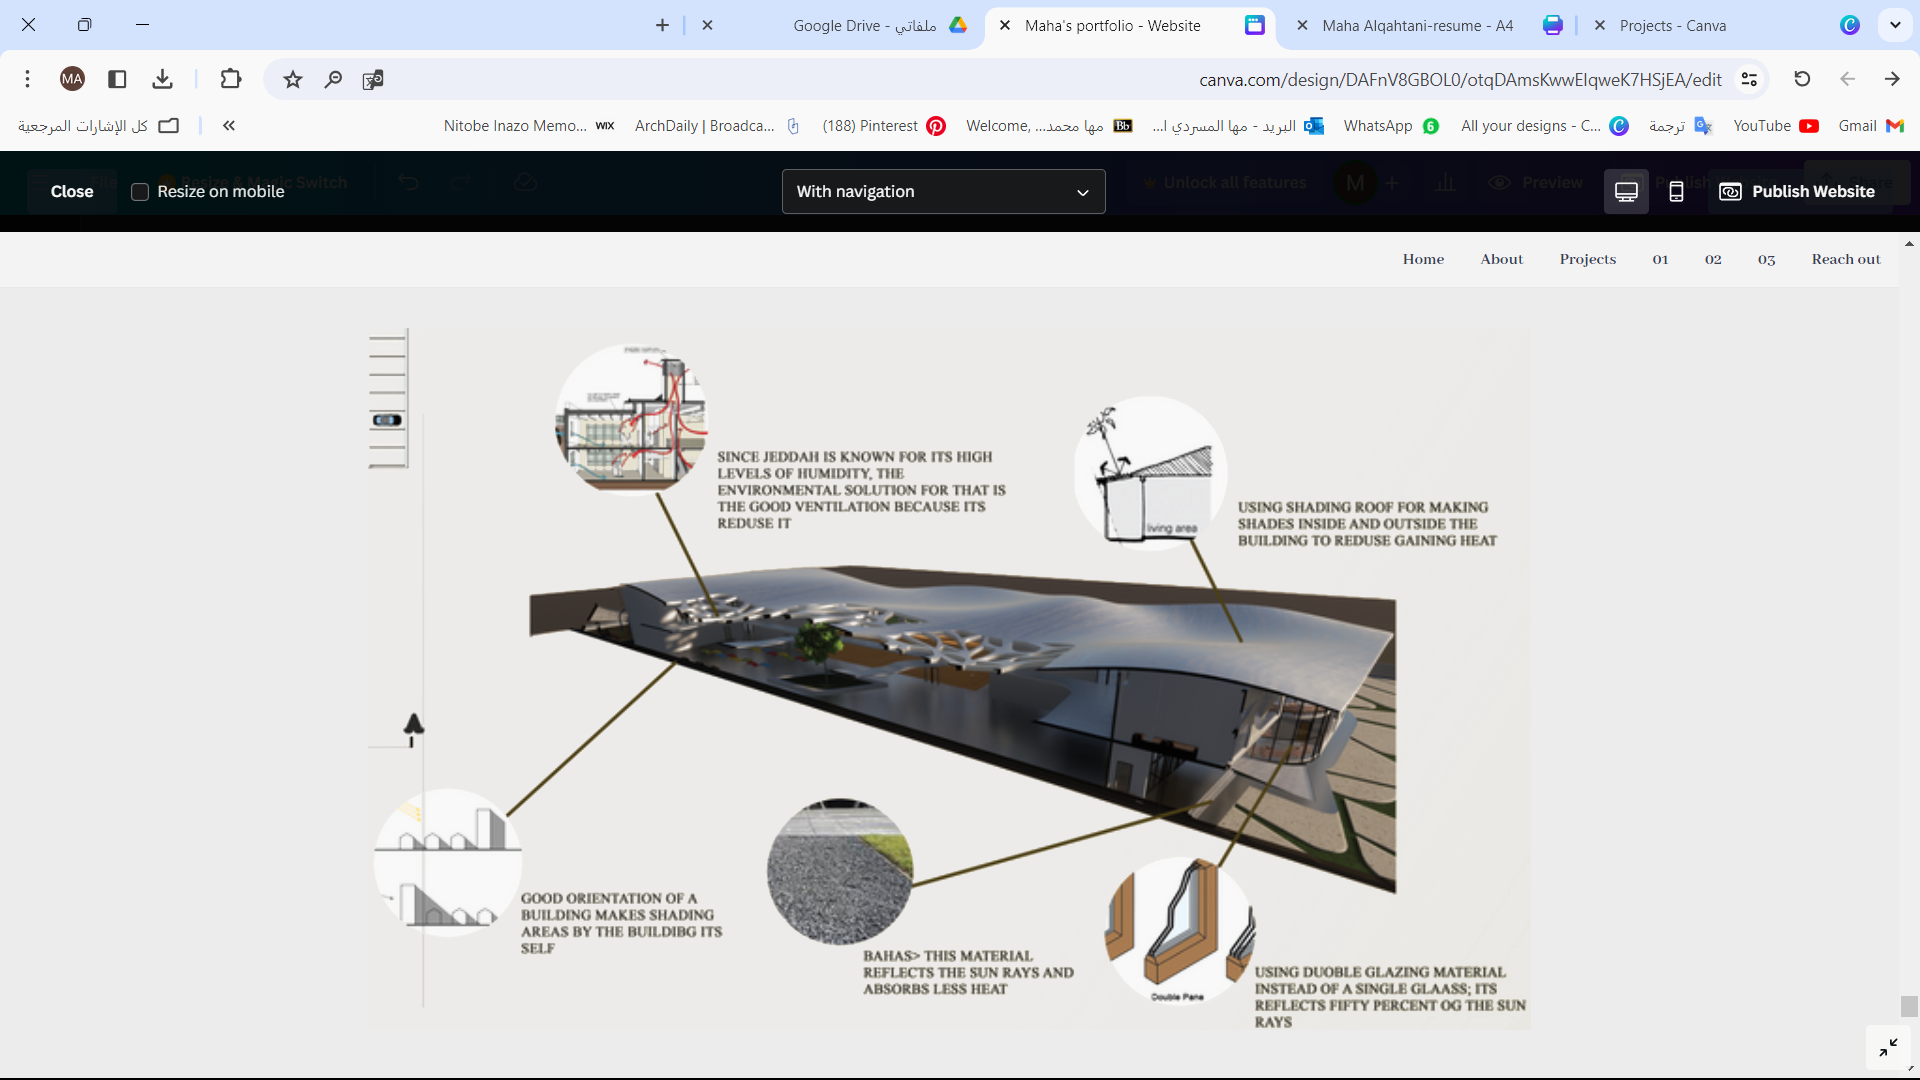Expand hidden bookmarks double chevron
The image size is (1920, 1080).
point(229,126)
